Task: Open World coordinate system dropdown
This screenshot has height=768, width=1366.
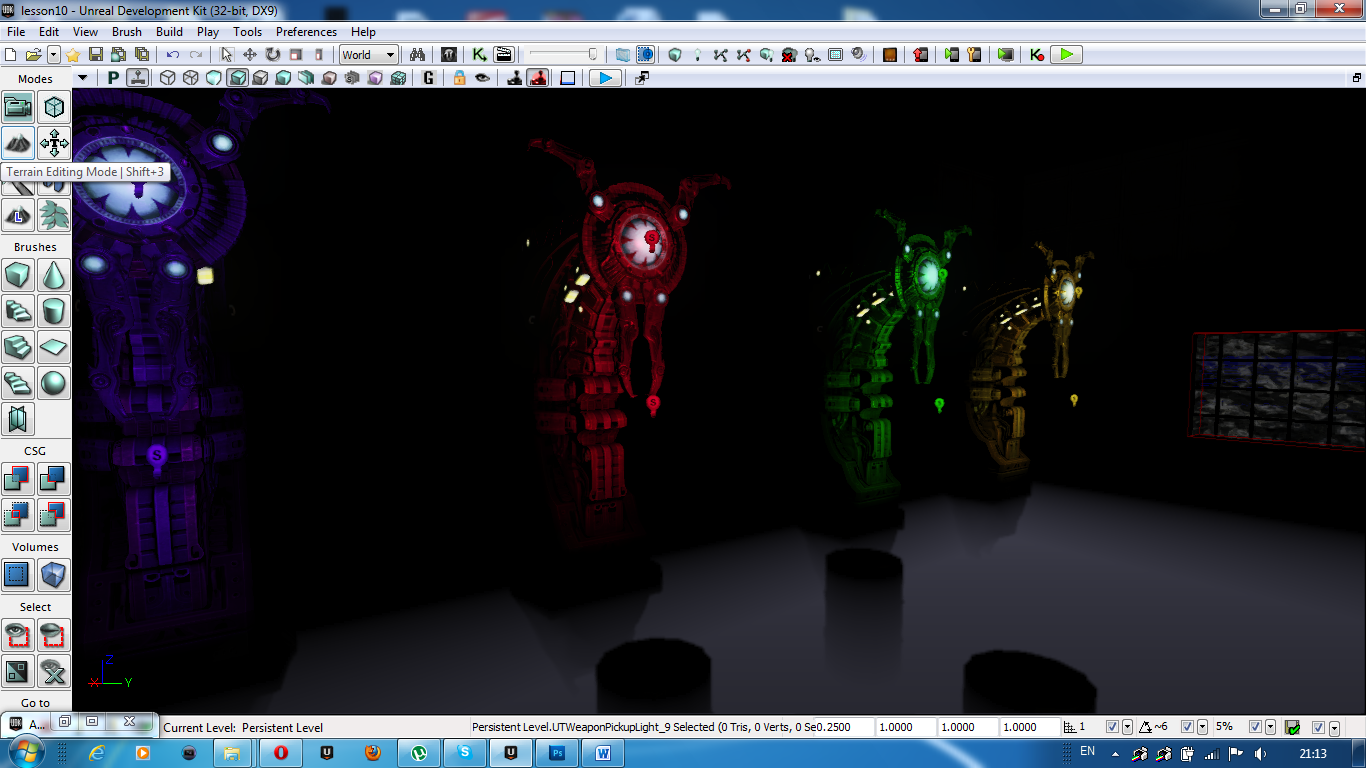Action: [369, 55]
